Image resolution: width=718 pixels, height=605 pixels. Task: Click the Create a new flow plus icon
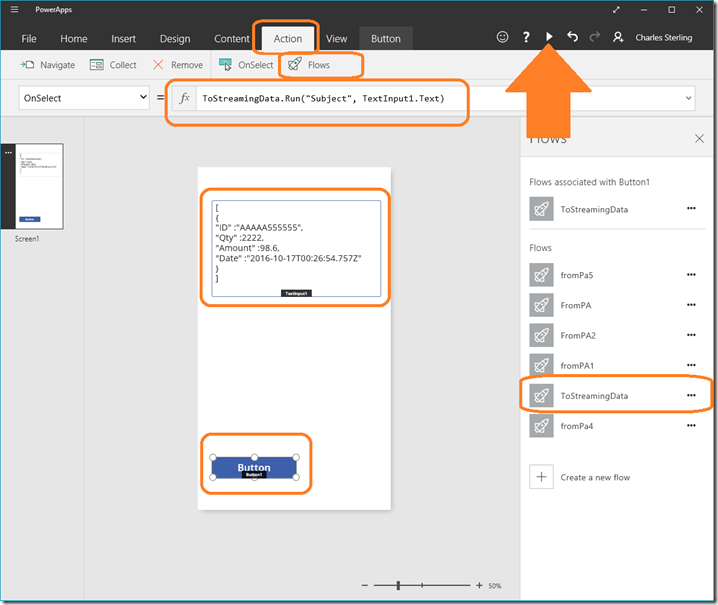click(541, 477)
